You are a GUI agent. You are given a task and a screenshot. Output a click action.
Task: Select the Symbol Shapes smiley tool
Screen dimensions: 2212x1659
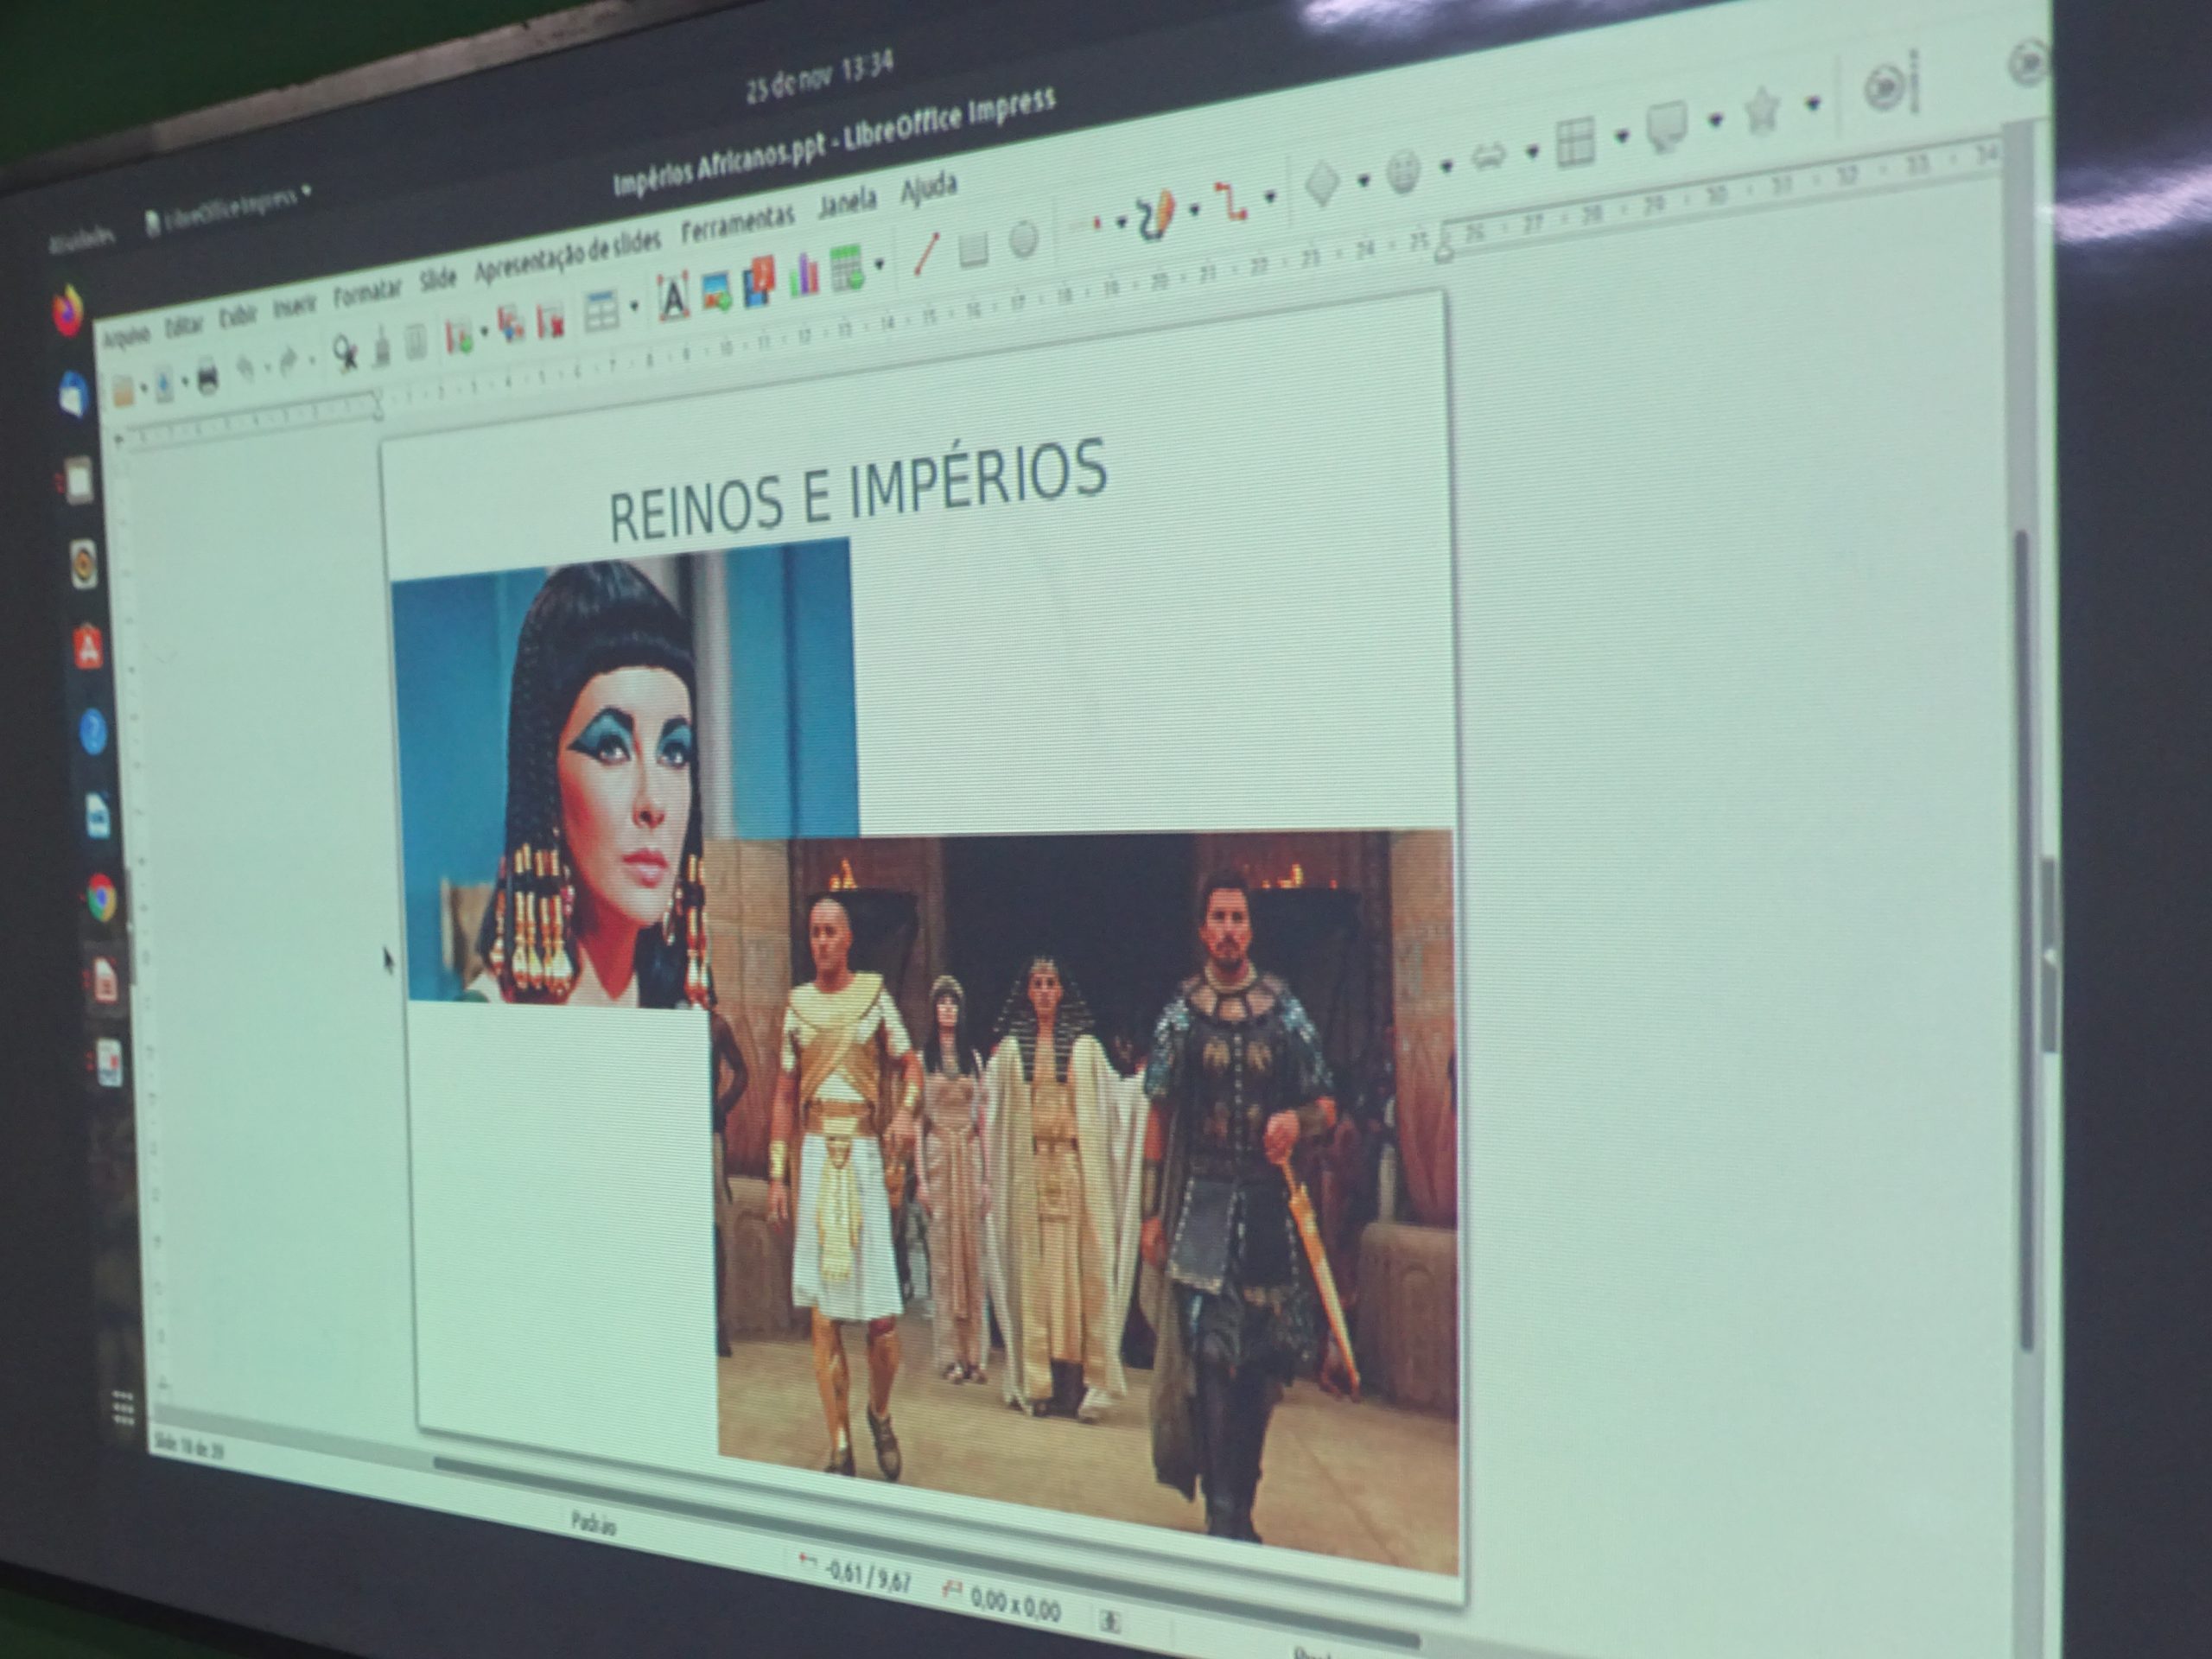(1404, 172)
